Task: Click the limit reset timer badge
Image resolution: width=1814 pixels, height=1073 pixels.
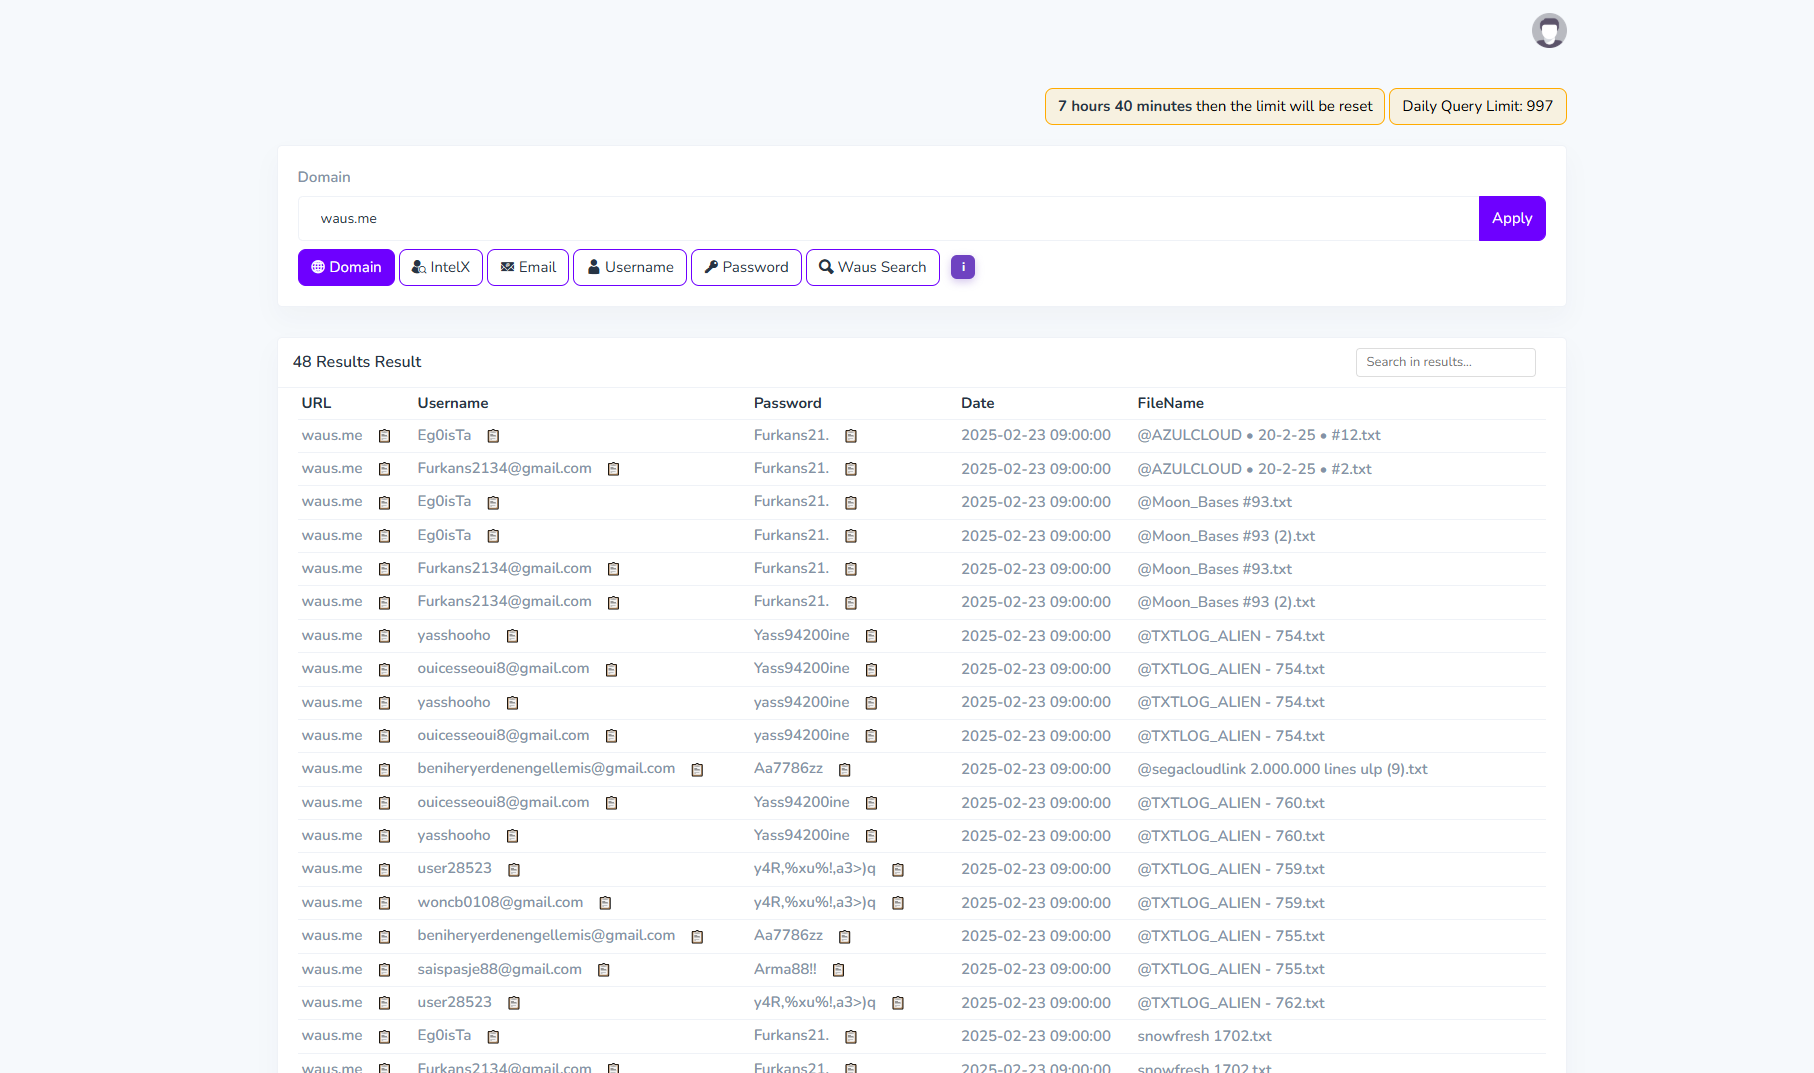Action: (x=1215, y=106)
